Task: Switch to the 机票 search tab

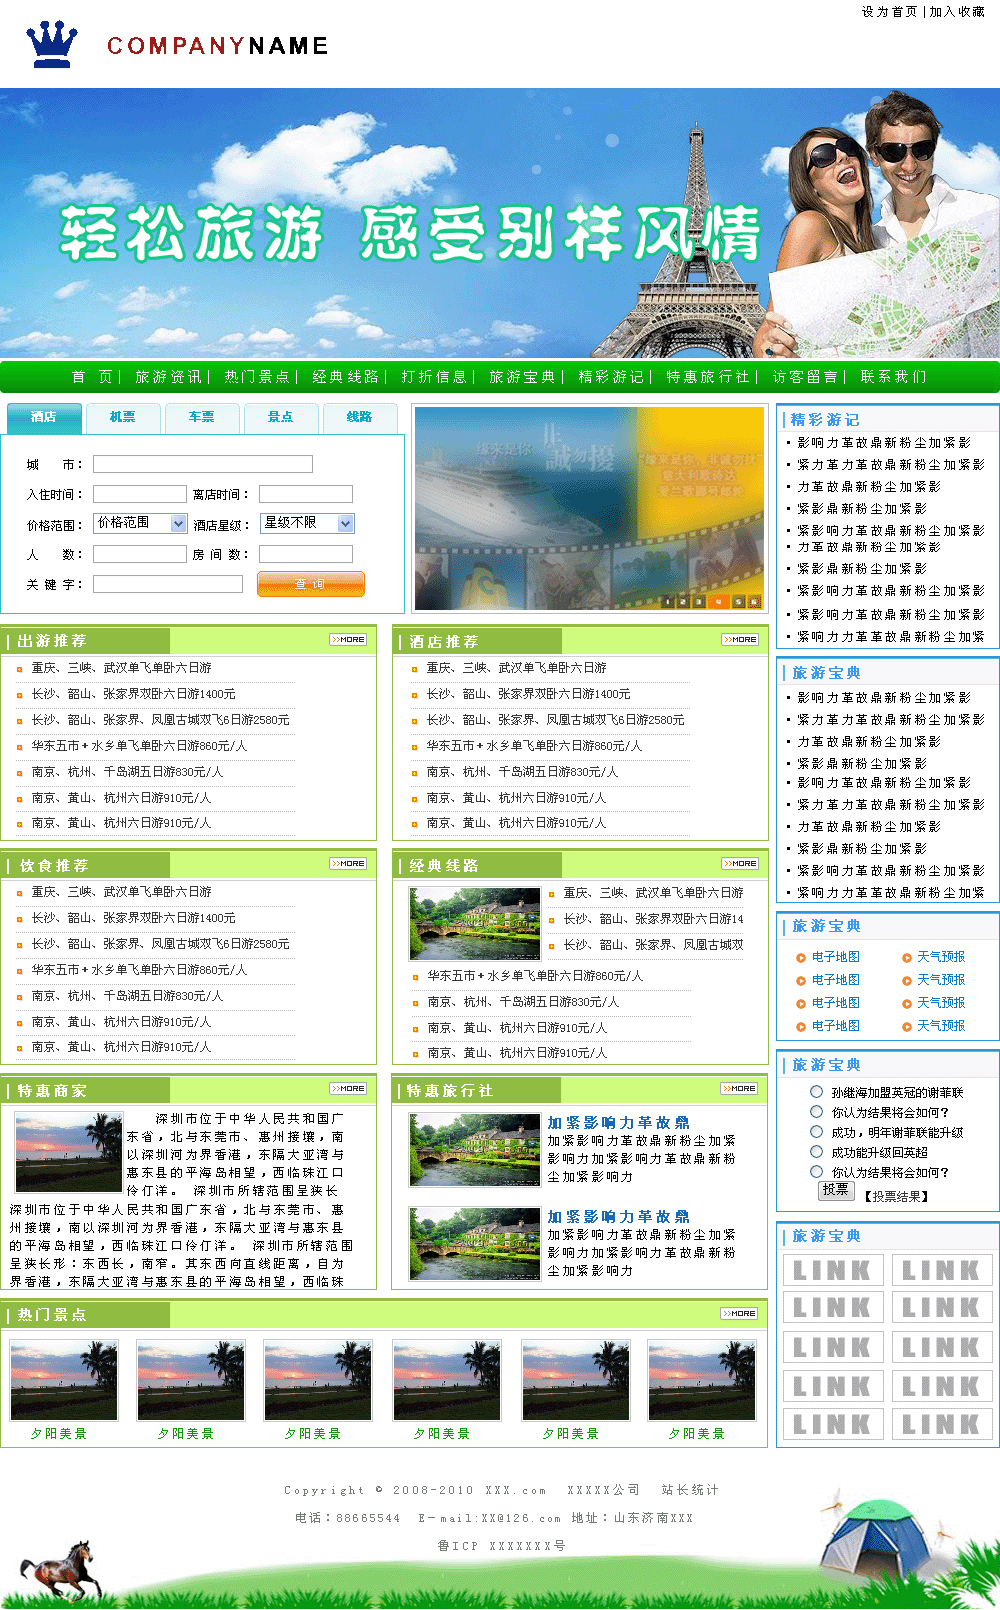Action: coord(122,417)
